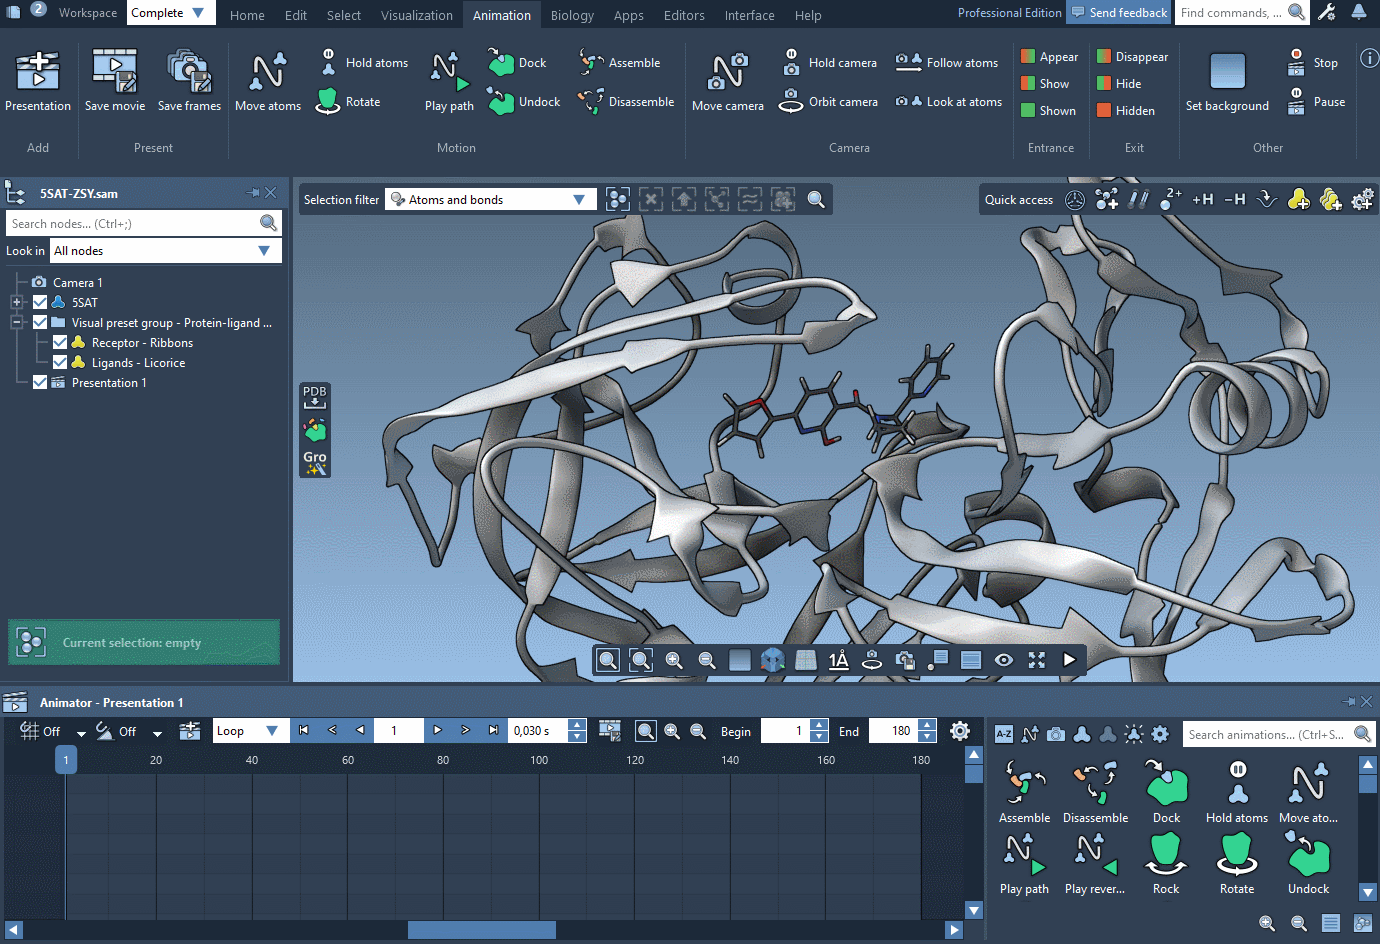Click the +H add hydrogens quick access icon
Viewport: 1380px width, 944px height.
1202,199
